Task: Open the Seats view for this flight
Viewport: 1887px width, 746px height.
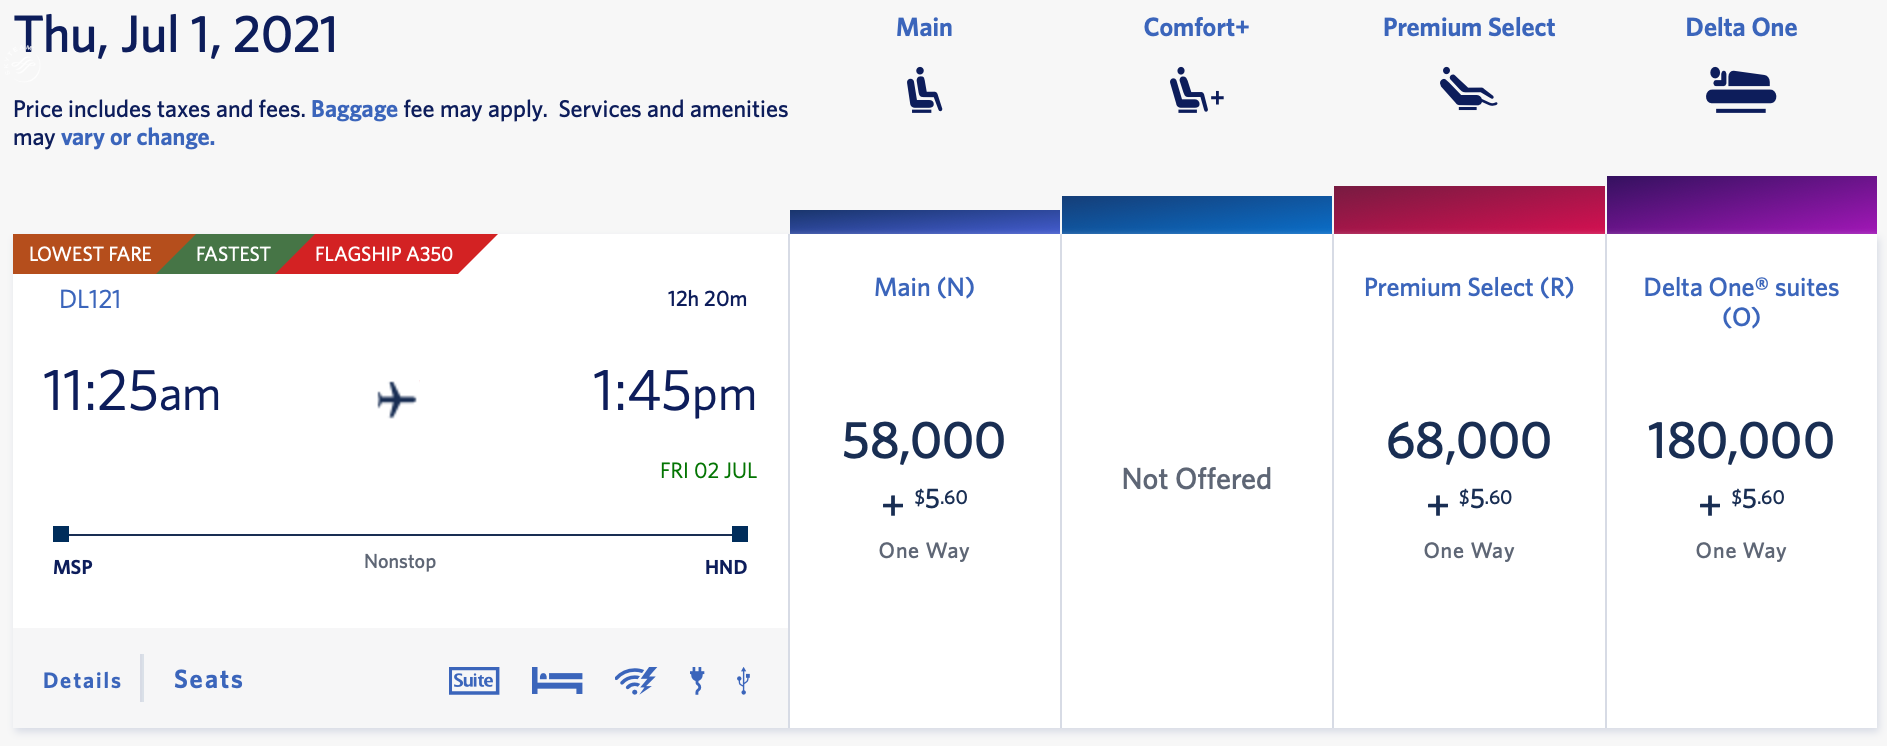Action: (207, 679)
